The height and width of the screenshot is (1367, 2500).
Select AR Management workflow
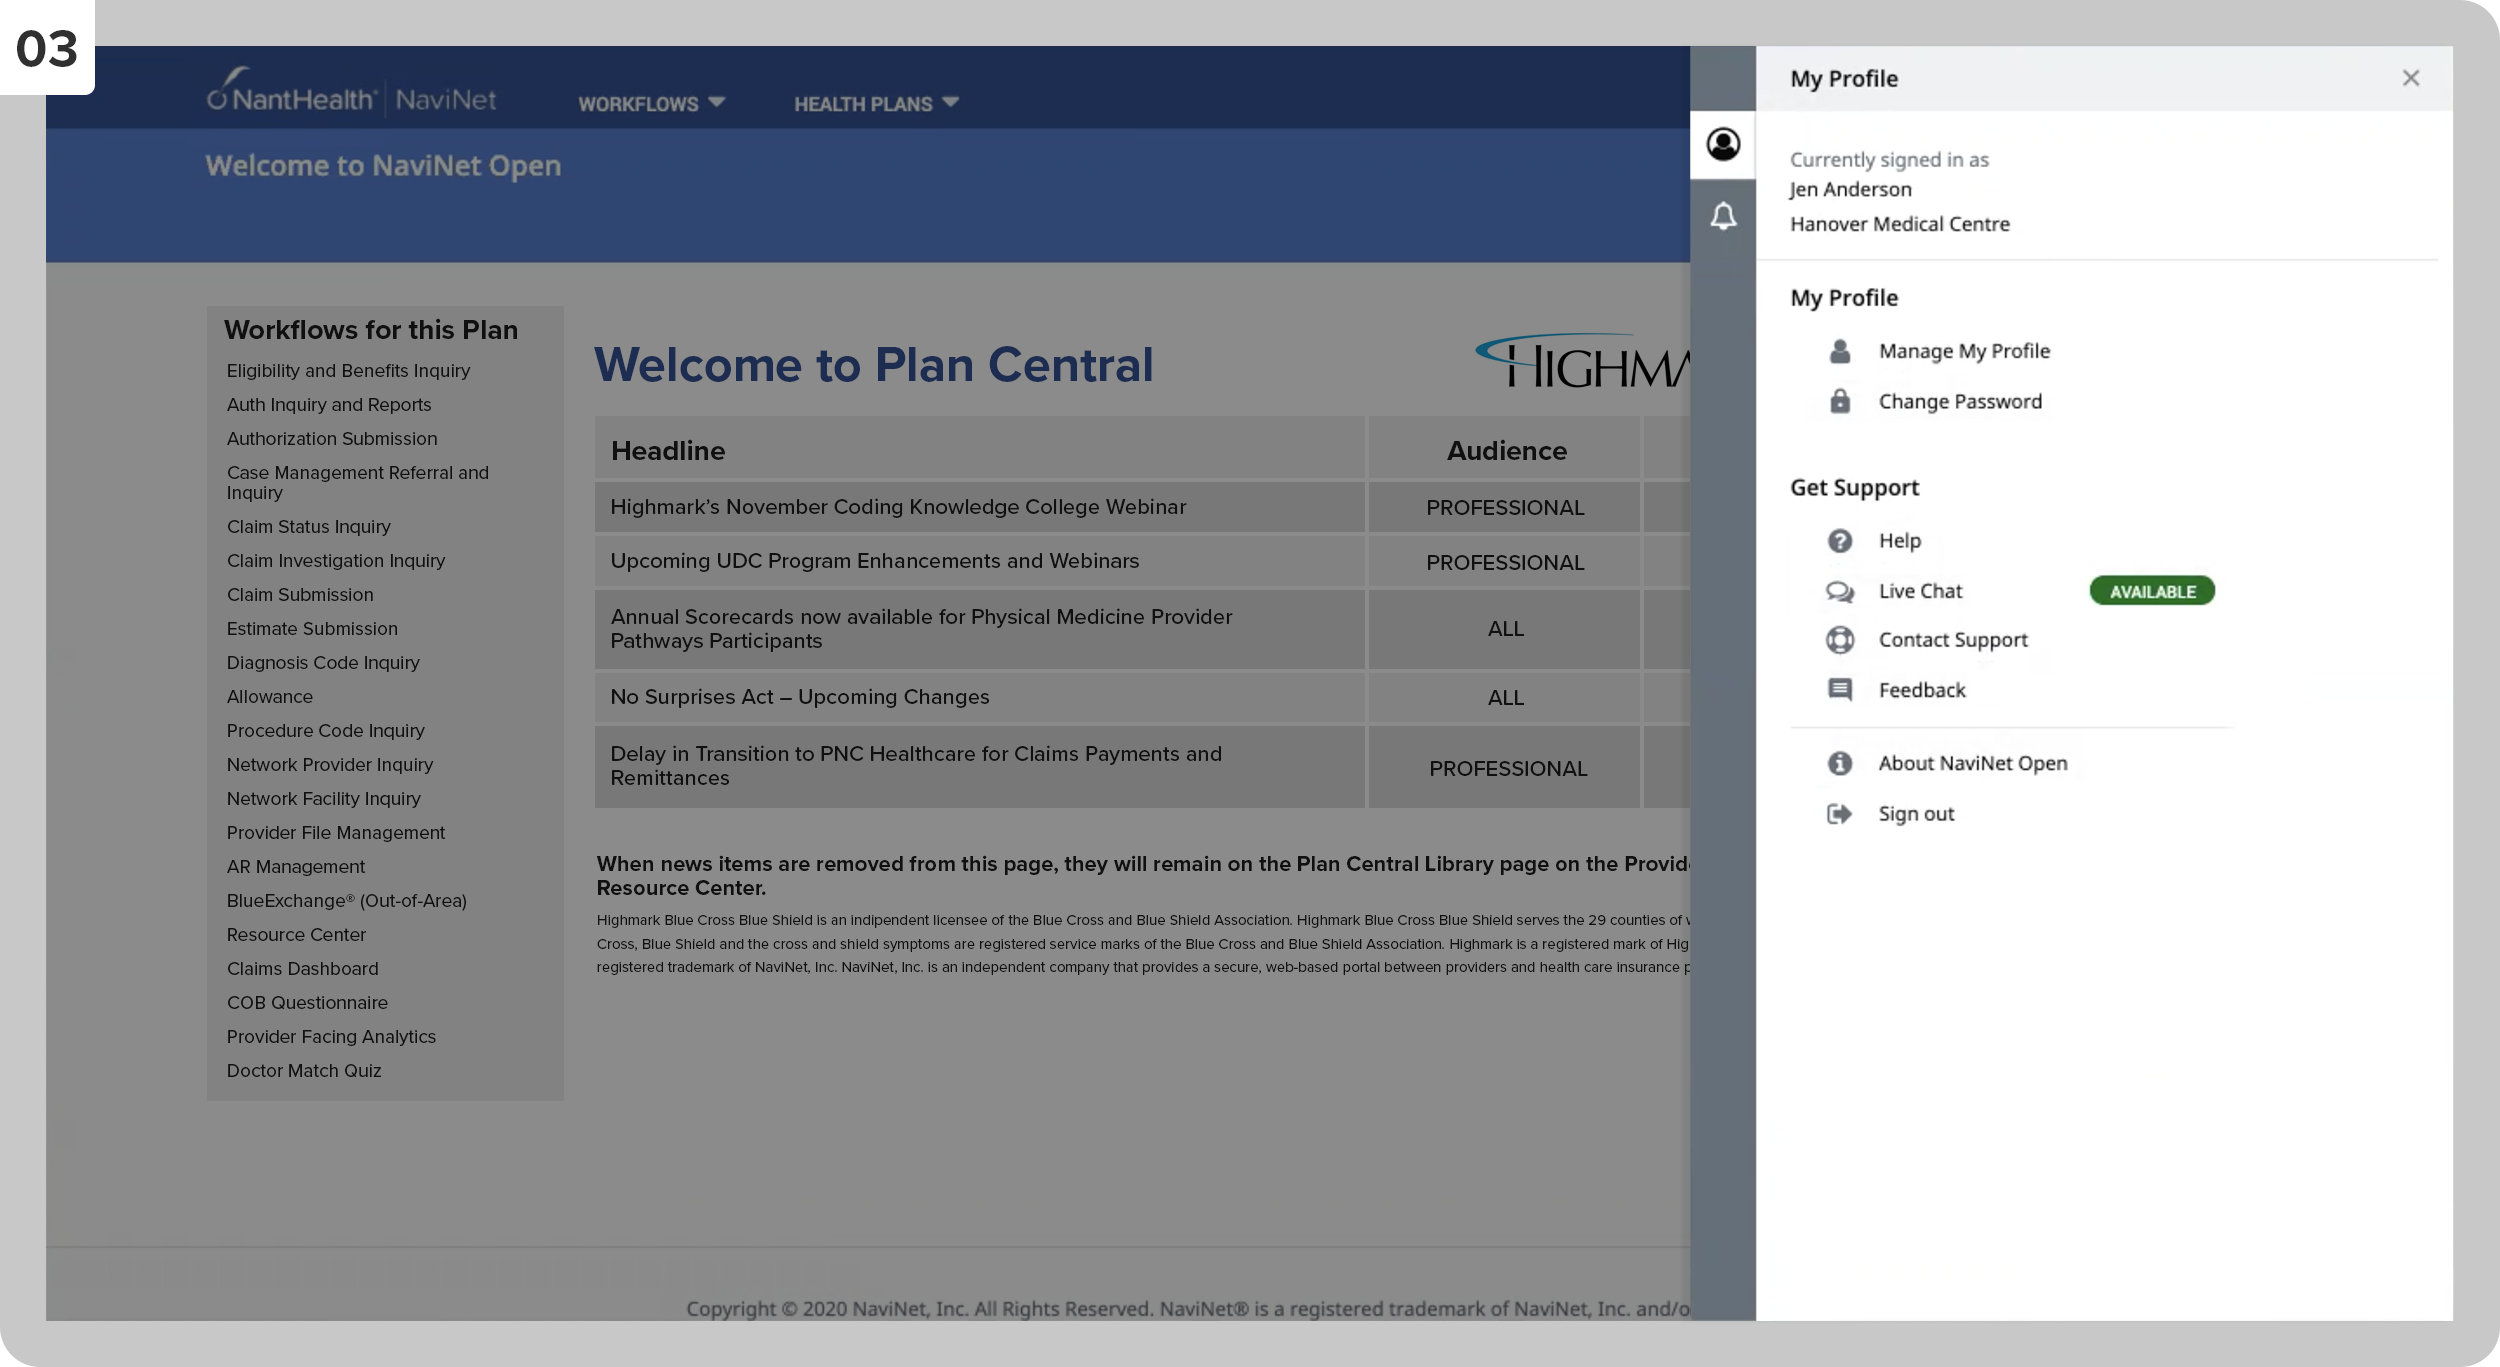point(296,867)
